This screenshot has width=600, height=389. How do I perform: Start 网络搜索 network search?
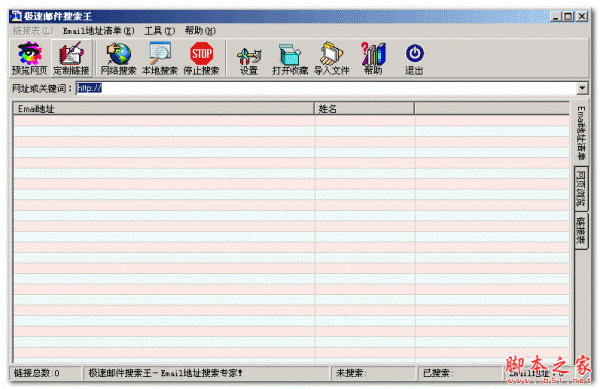coord(119,58)
